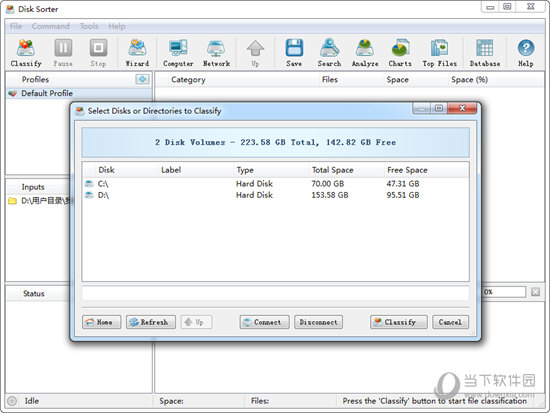The width and height of the screenshot is (550, 413).
Task: Click the 47.31 GB free space value
Action: (x=403, y=184)
